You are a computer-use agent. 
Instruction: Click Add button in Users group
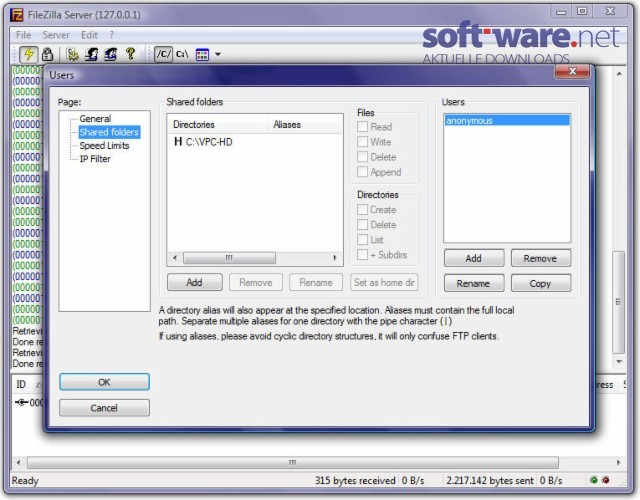tap(474, 258)
